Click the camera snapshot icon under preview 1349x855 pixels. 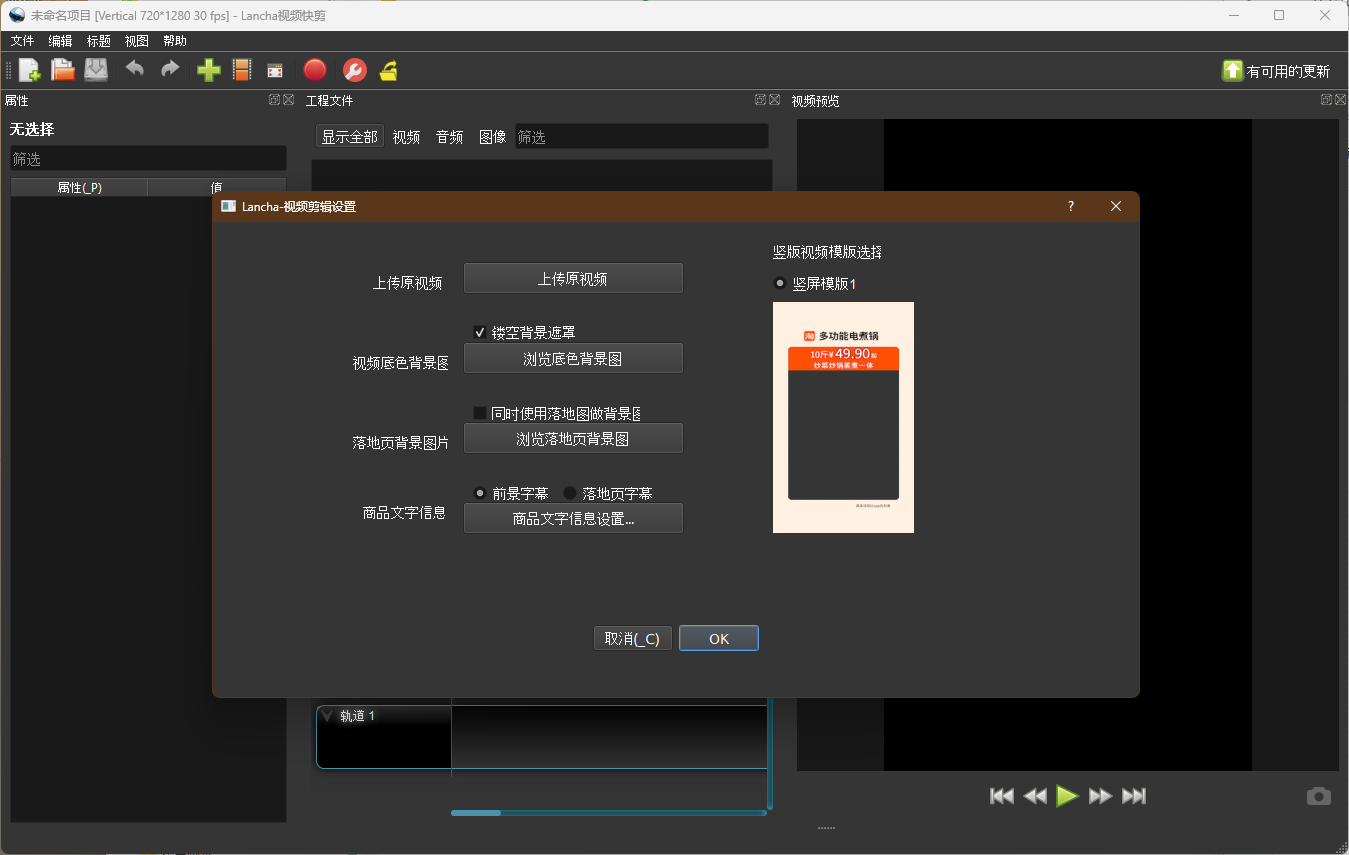tap(1318, 796)
